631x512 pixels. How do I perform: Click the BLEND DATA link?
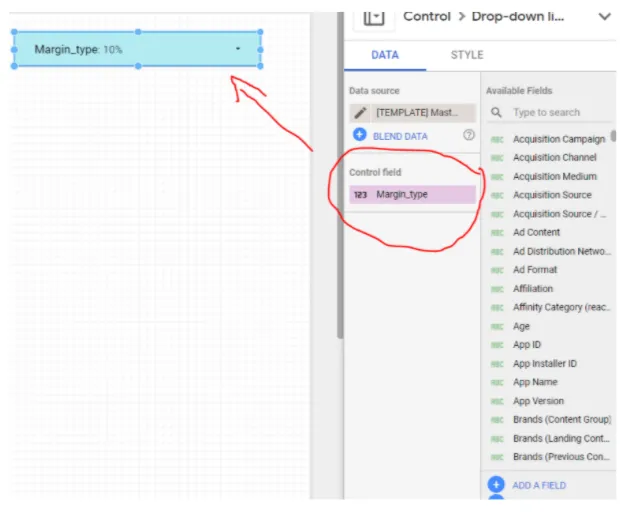400,136
